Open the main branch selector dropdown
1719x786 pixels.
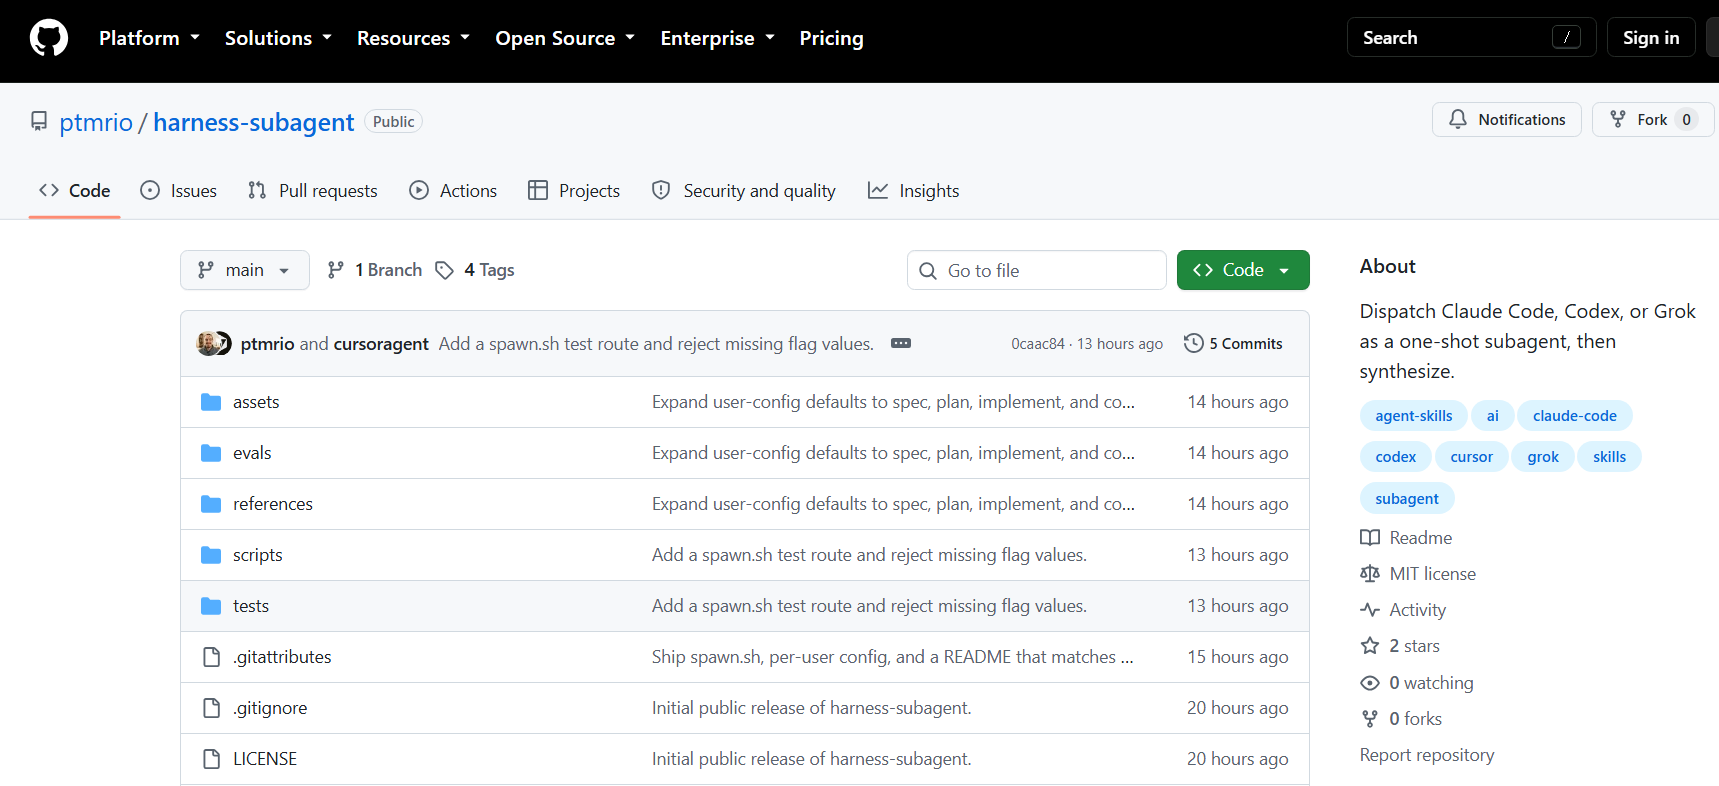point(245,270)
